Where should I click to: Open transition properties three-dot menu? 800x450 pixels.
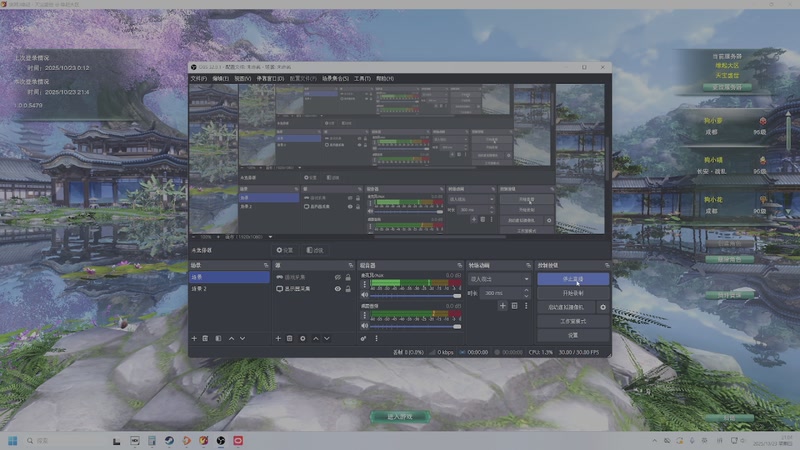[x=526, y=306]
